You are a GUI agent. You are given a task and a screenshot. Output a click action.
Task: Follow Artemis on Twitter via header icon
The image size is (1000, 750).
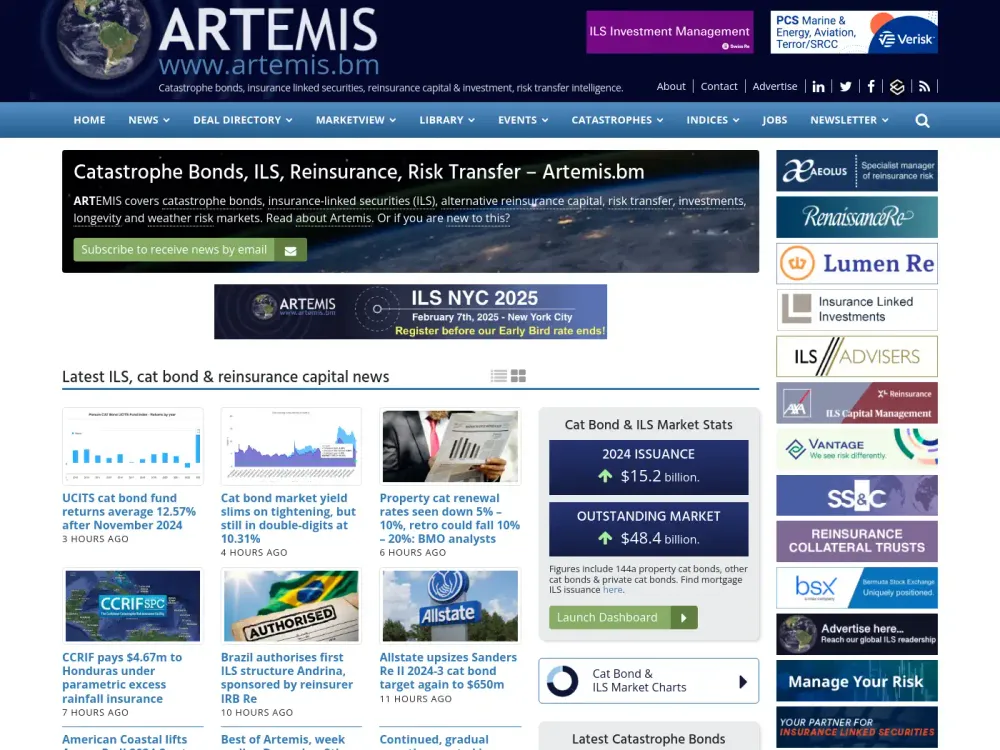point(846,86)
